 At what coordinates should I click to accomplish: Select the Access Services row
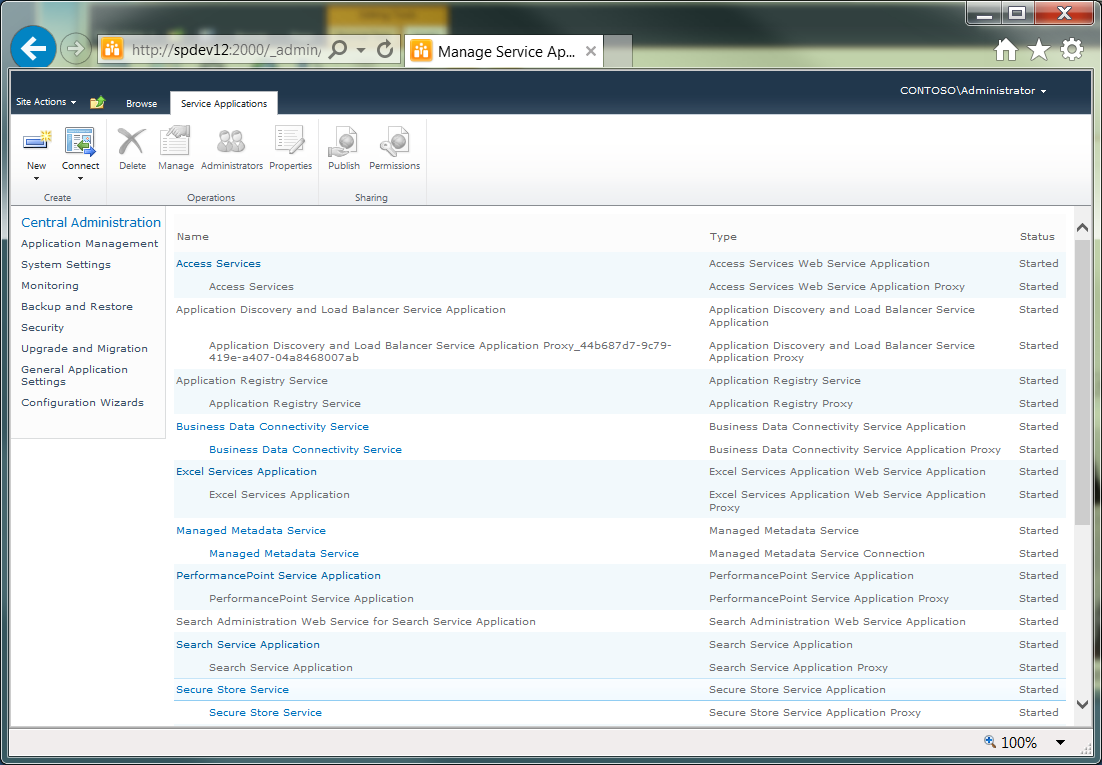(218, 263)
